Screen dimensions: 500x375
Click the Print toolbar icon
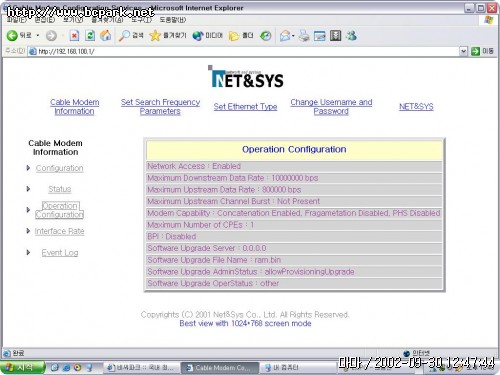(x=304, y=35)
